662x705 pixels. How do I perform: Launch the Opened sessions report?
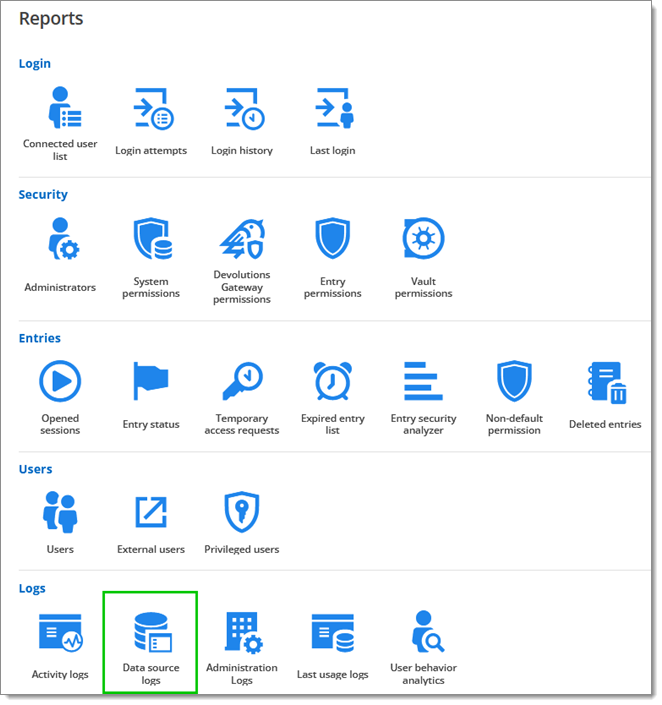pyautogui.click(x=60, y=382)
